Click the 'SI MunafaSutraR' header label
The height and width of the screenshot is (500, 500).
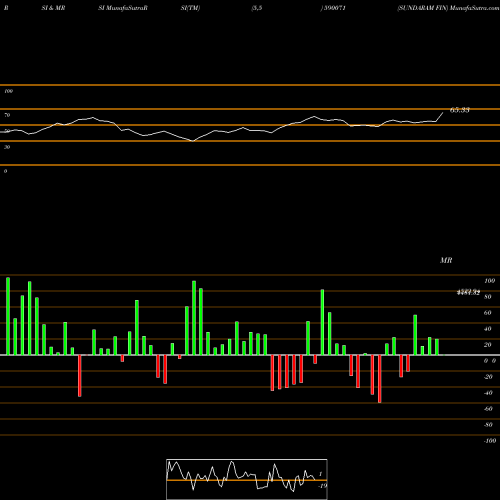pyautogui.click(x=123, y=8)
